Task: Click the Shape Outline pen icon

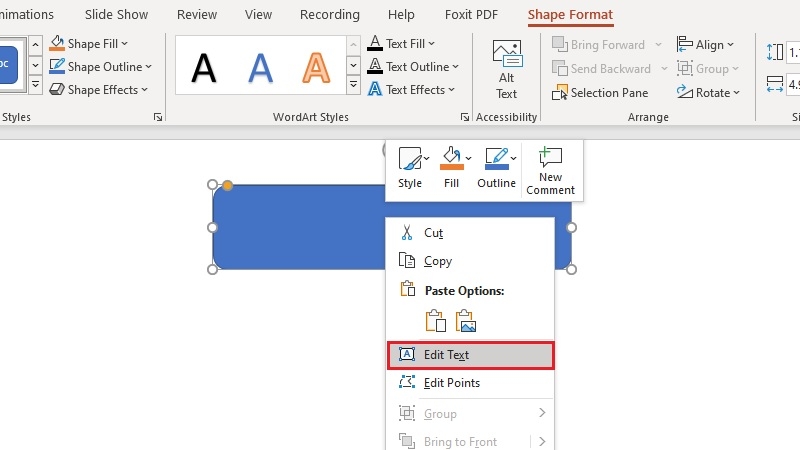Action: [57, 66]
